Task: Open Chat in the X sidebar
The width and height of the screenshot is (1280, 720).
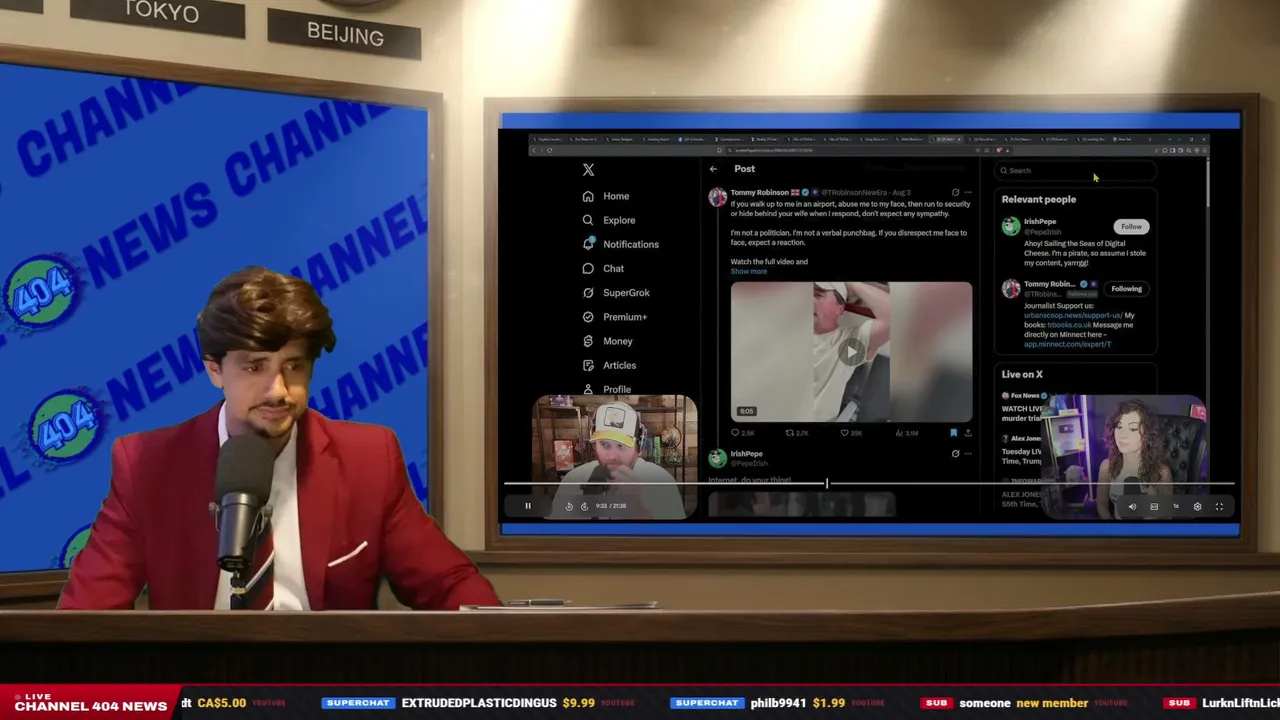Action: coord(603,268)
